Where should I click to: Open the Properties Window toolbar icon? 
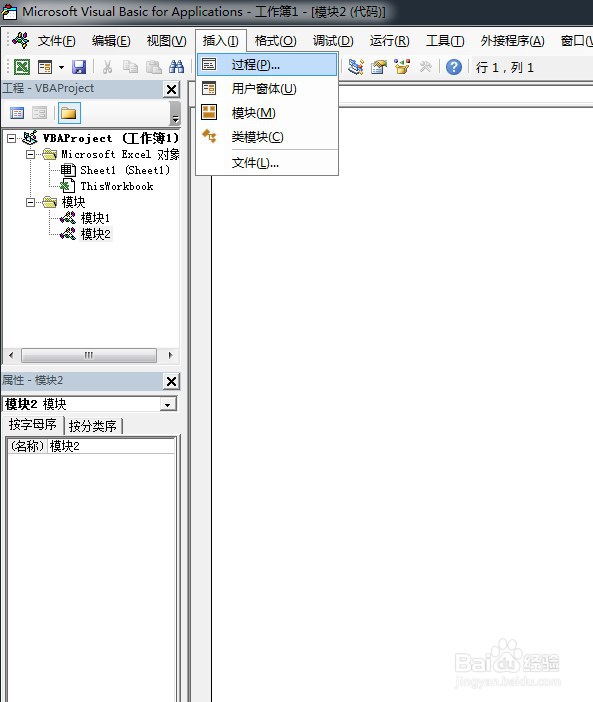379,67
